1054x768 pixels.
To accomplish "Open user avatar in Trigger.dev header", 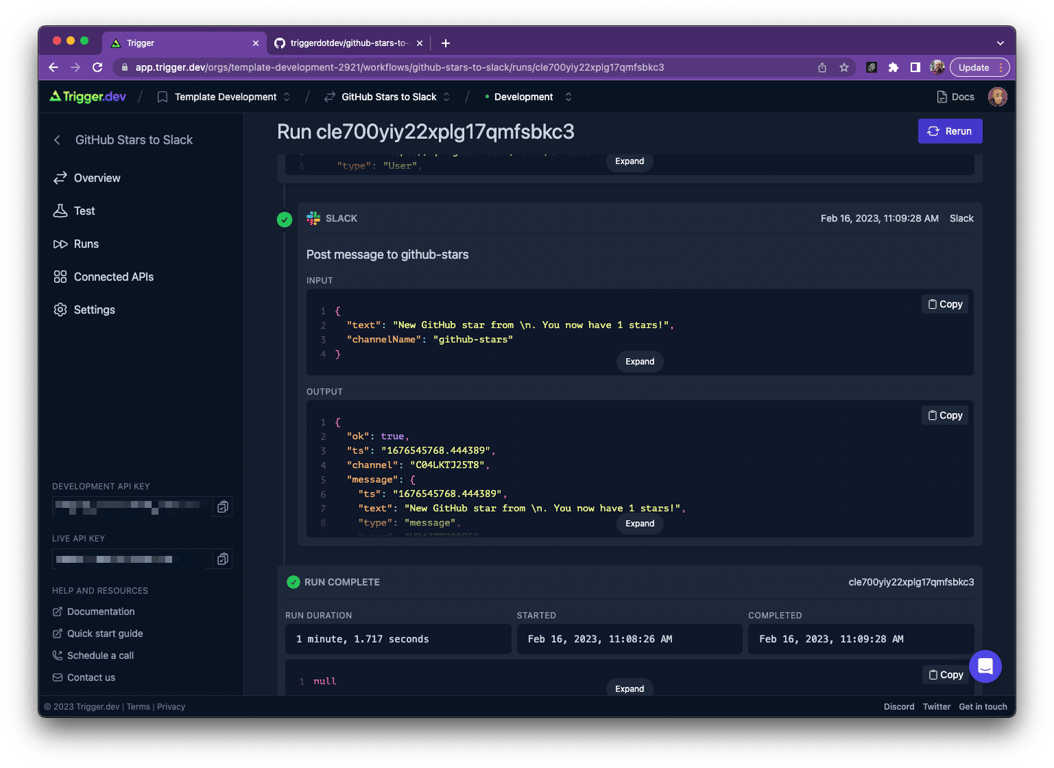I will tap(998, 97).
